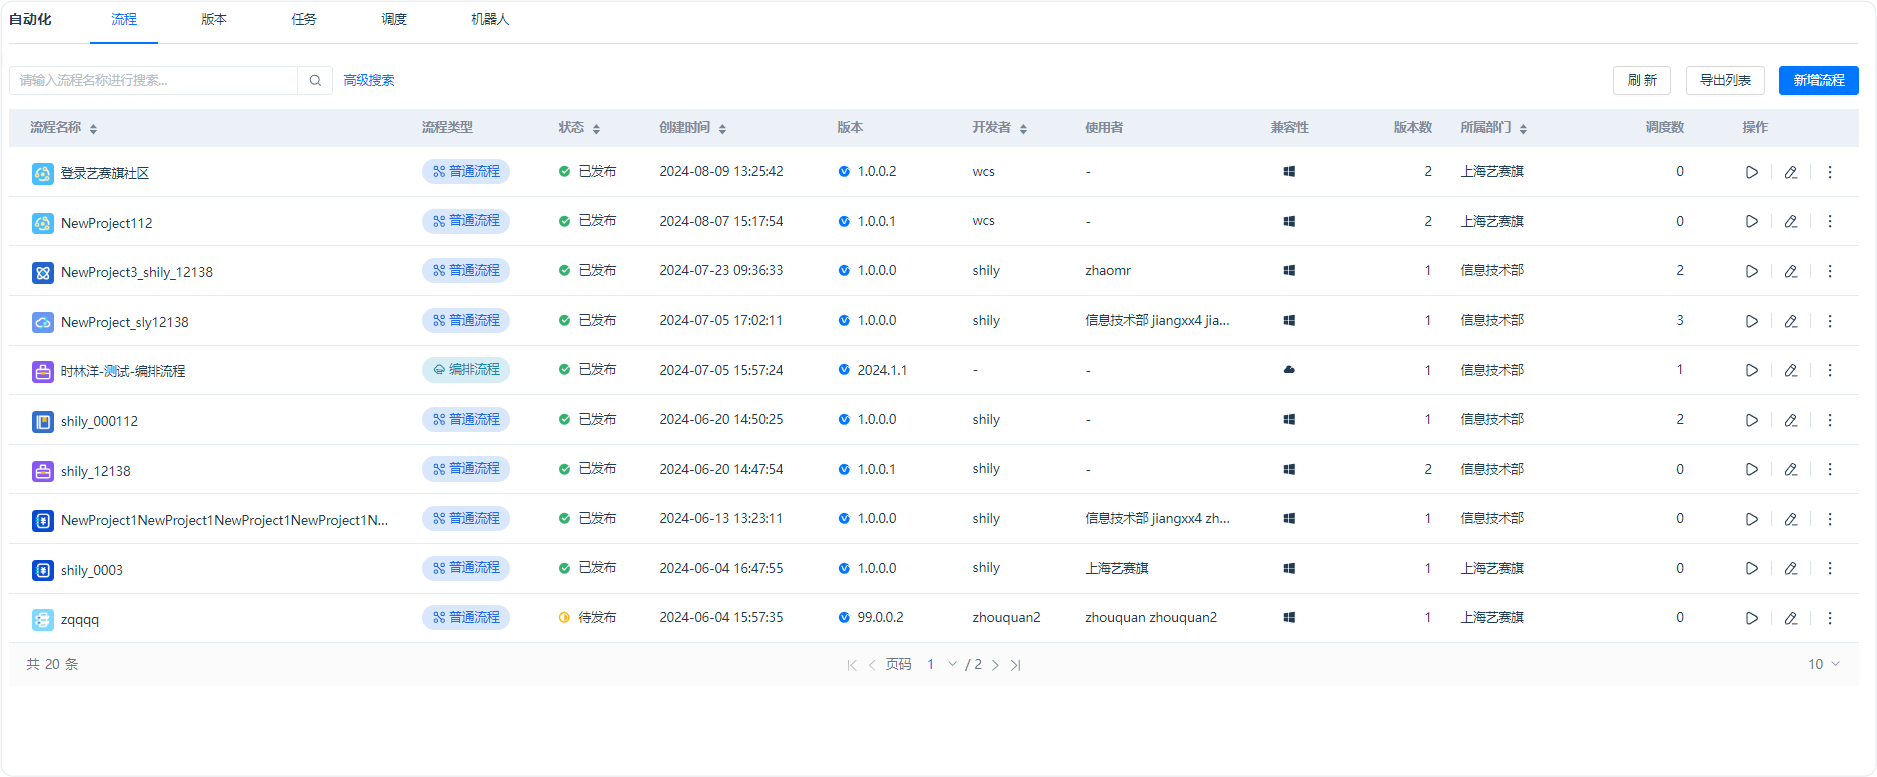The image size is (1877, 777).
Task: Focus the flow name search field
Action: tap(154, 80)
